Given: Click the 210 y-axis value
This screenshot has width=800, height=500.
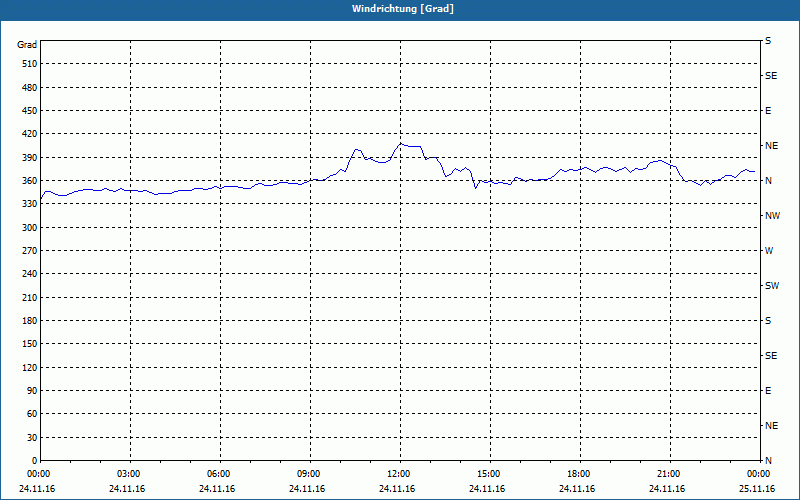Looking at the screenshot, I should 30,297.
